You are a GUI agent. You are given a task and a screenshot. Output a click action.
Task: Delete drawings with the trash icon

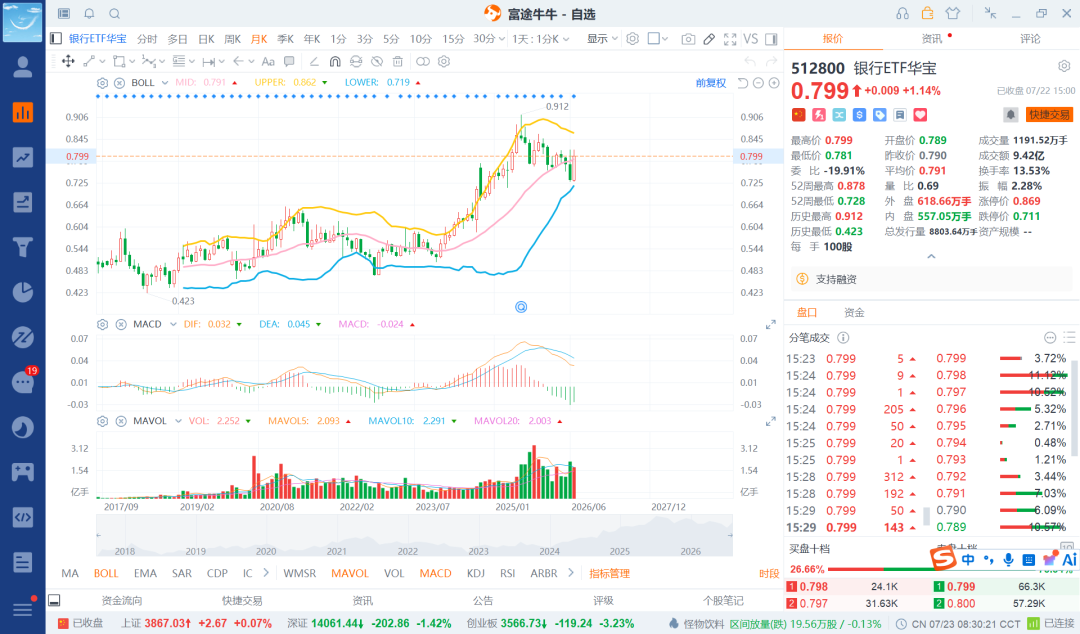397,61
